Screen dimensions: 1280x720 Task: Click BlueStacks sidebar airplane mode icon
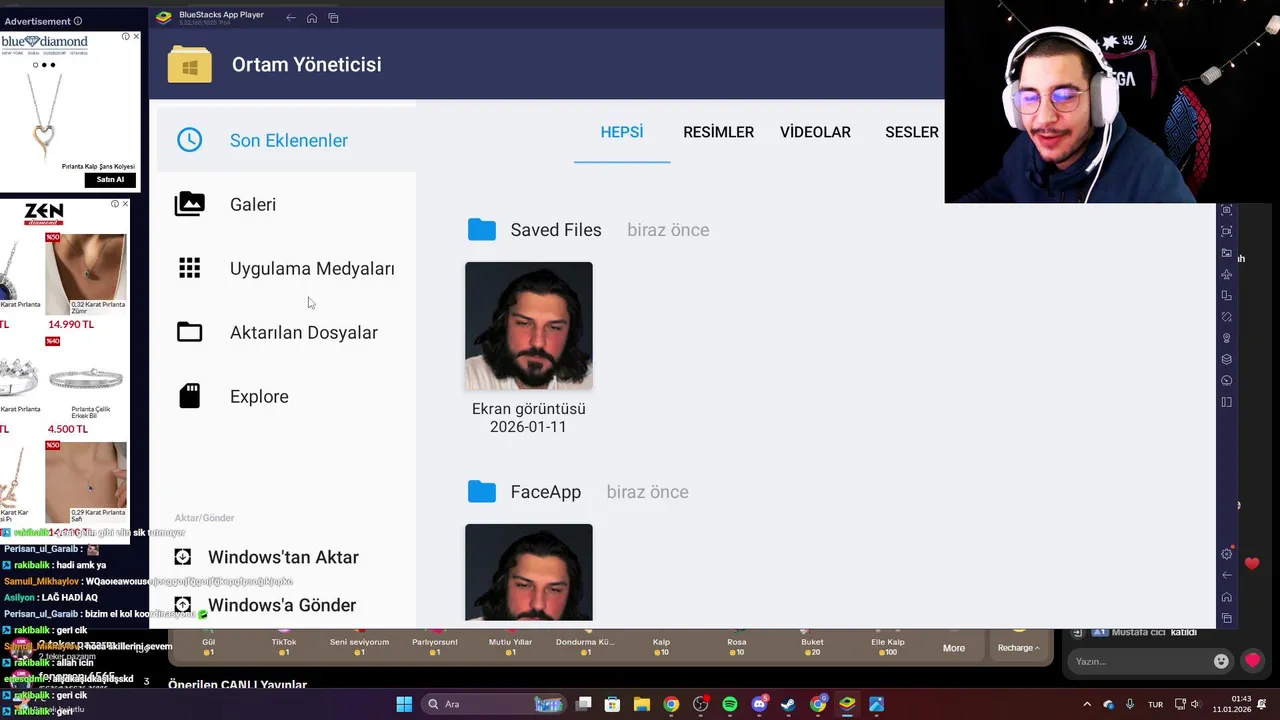[1227, 275]
